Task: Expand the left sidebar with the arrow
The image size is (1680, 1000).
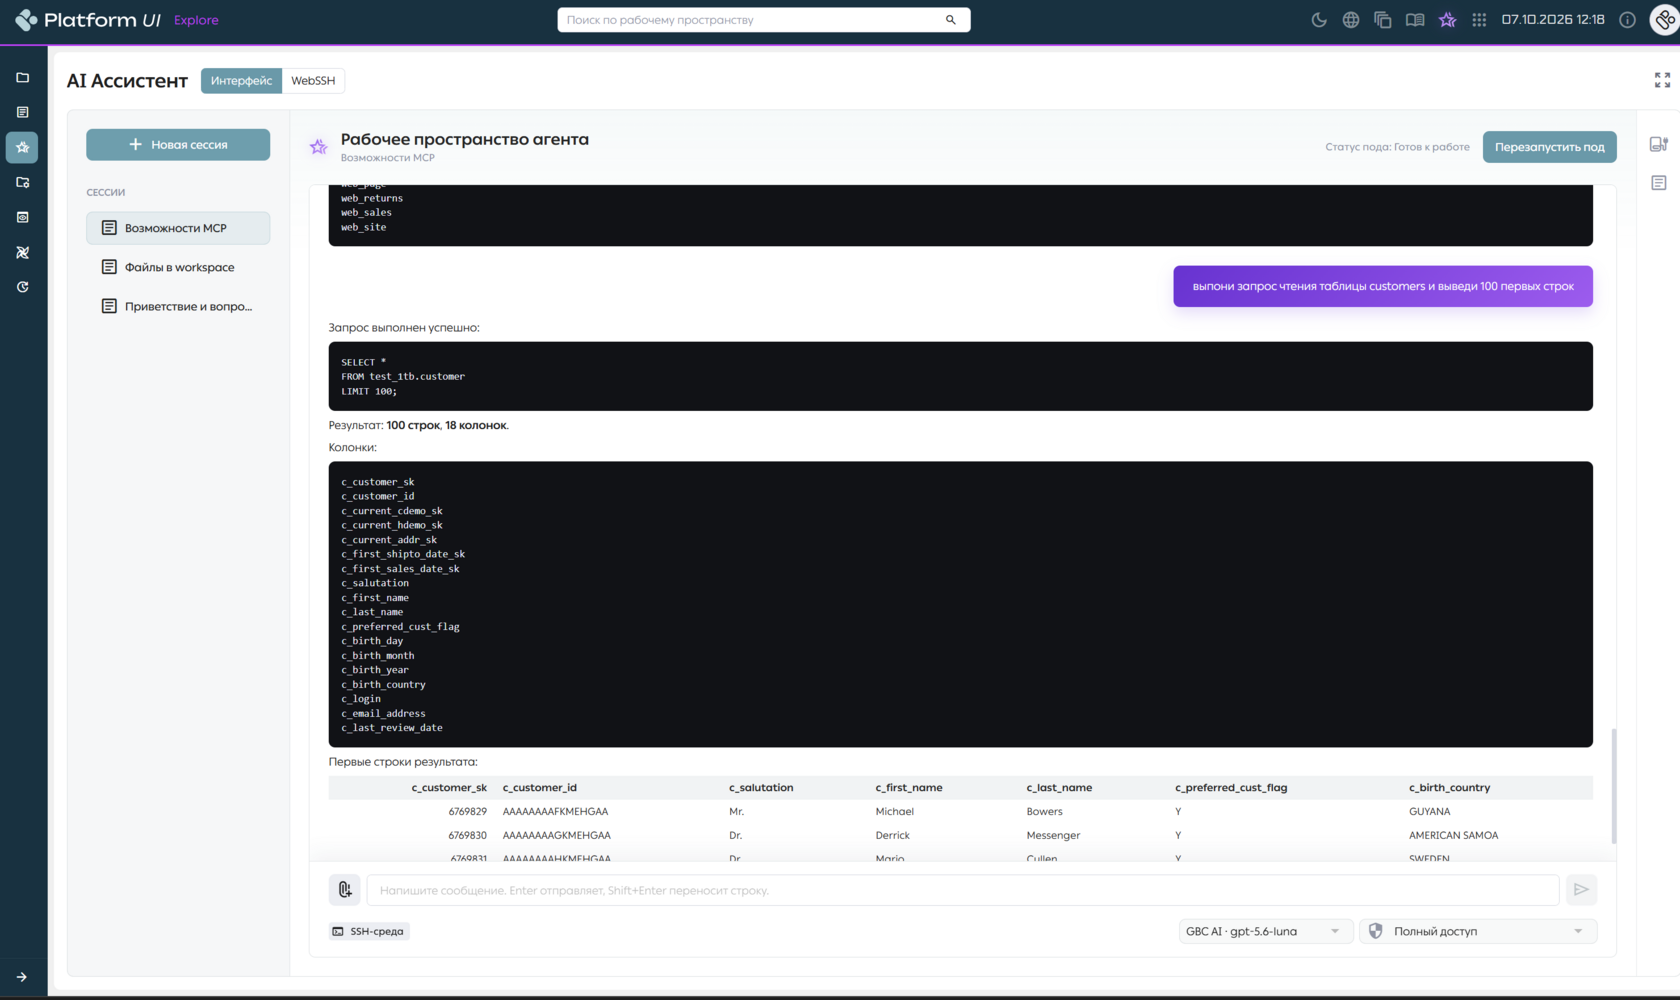Action: (x=22, y=977)
